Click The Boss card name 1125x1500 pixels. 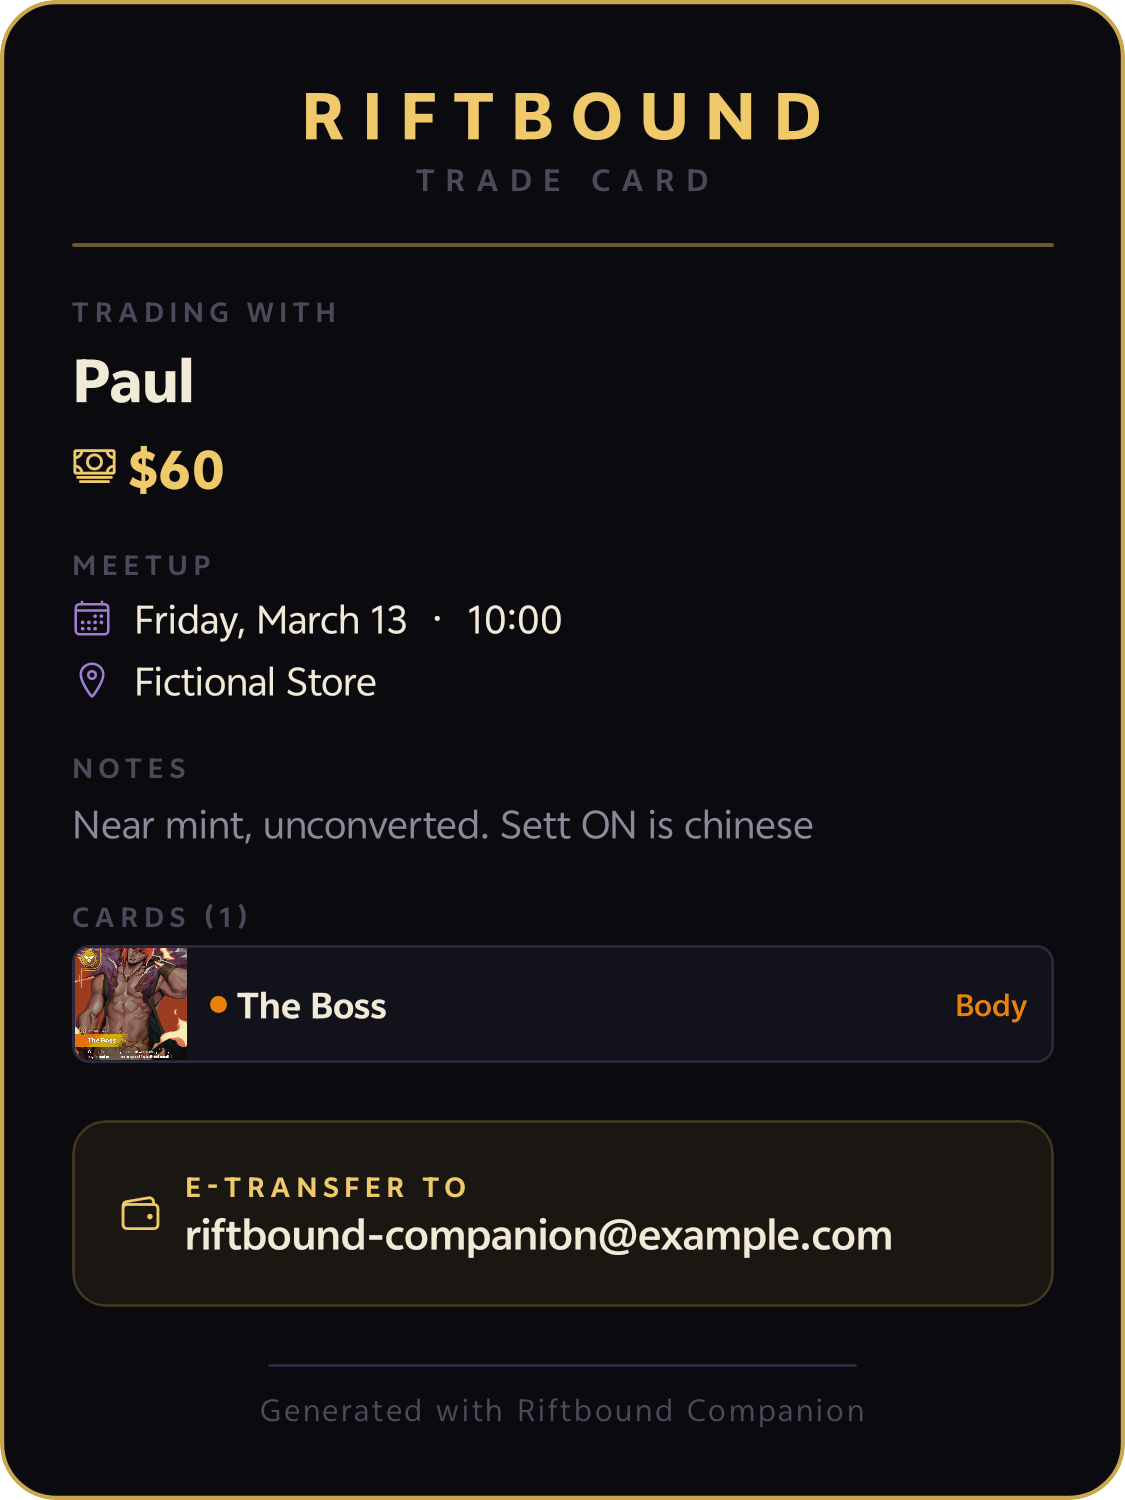(x=312, y=1006)
